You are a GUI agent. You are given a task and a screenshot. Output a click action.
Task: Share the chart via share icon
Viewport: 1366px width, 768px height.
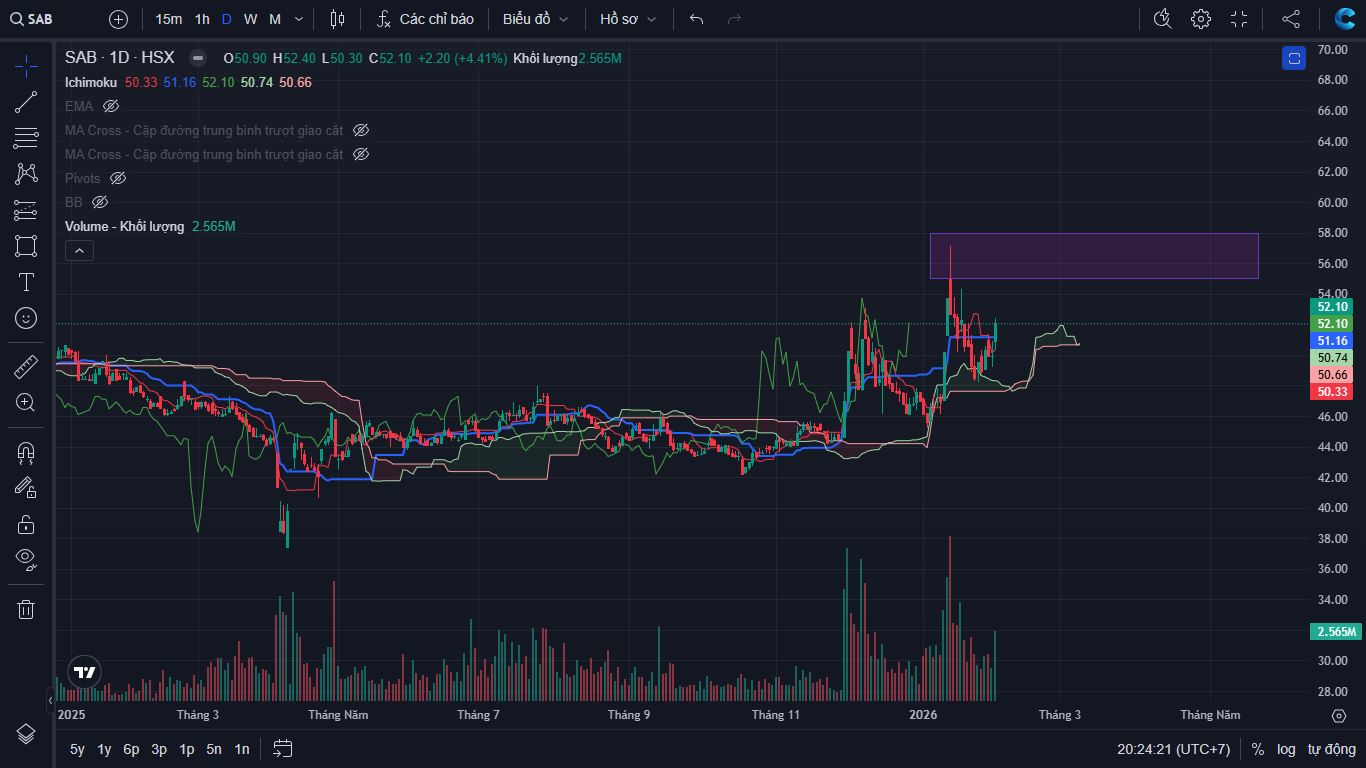[x=1291, y=19]
